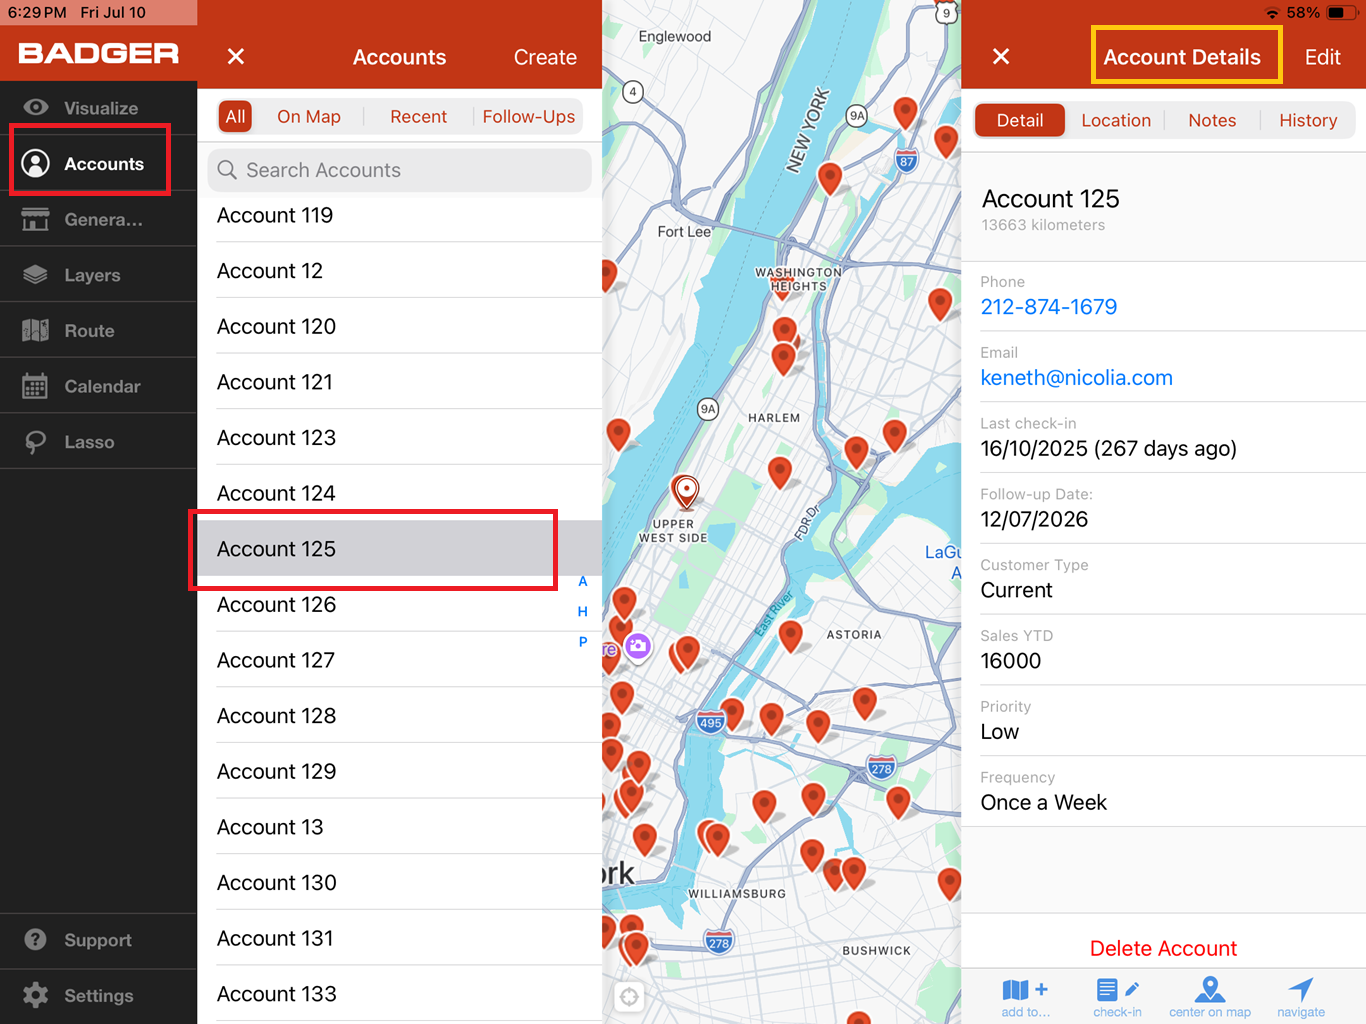This screenshot has width=1366, height=1024.
Task: Jump to index letter H
Action: 583,611
